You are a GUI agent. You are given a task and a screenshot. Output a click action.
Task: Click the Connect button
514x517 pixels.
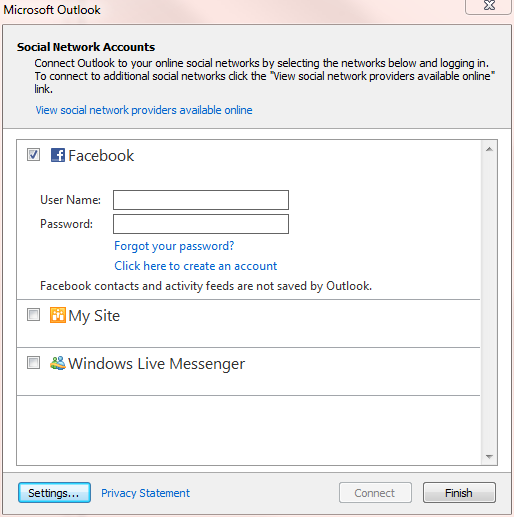[375, 493]
